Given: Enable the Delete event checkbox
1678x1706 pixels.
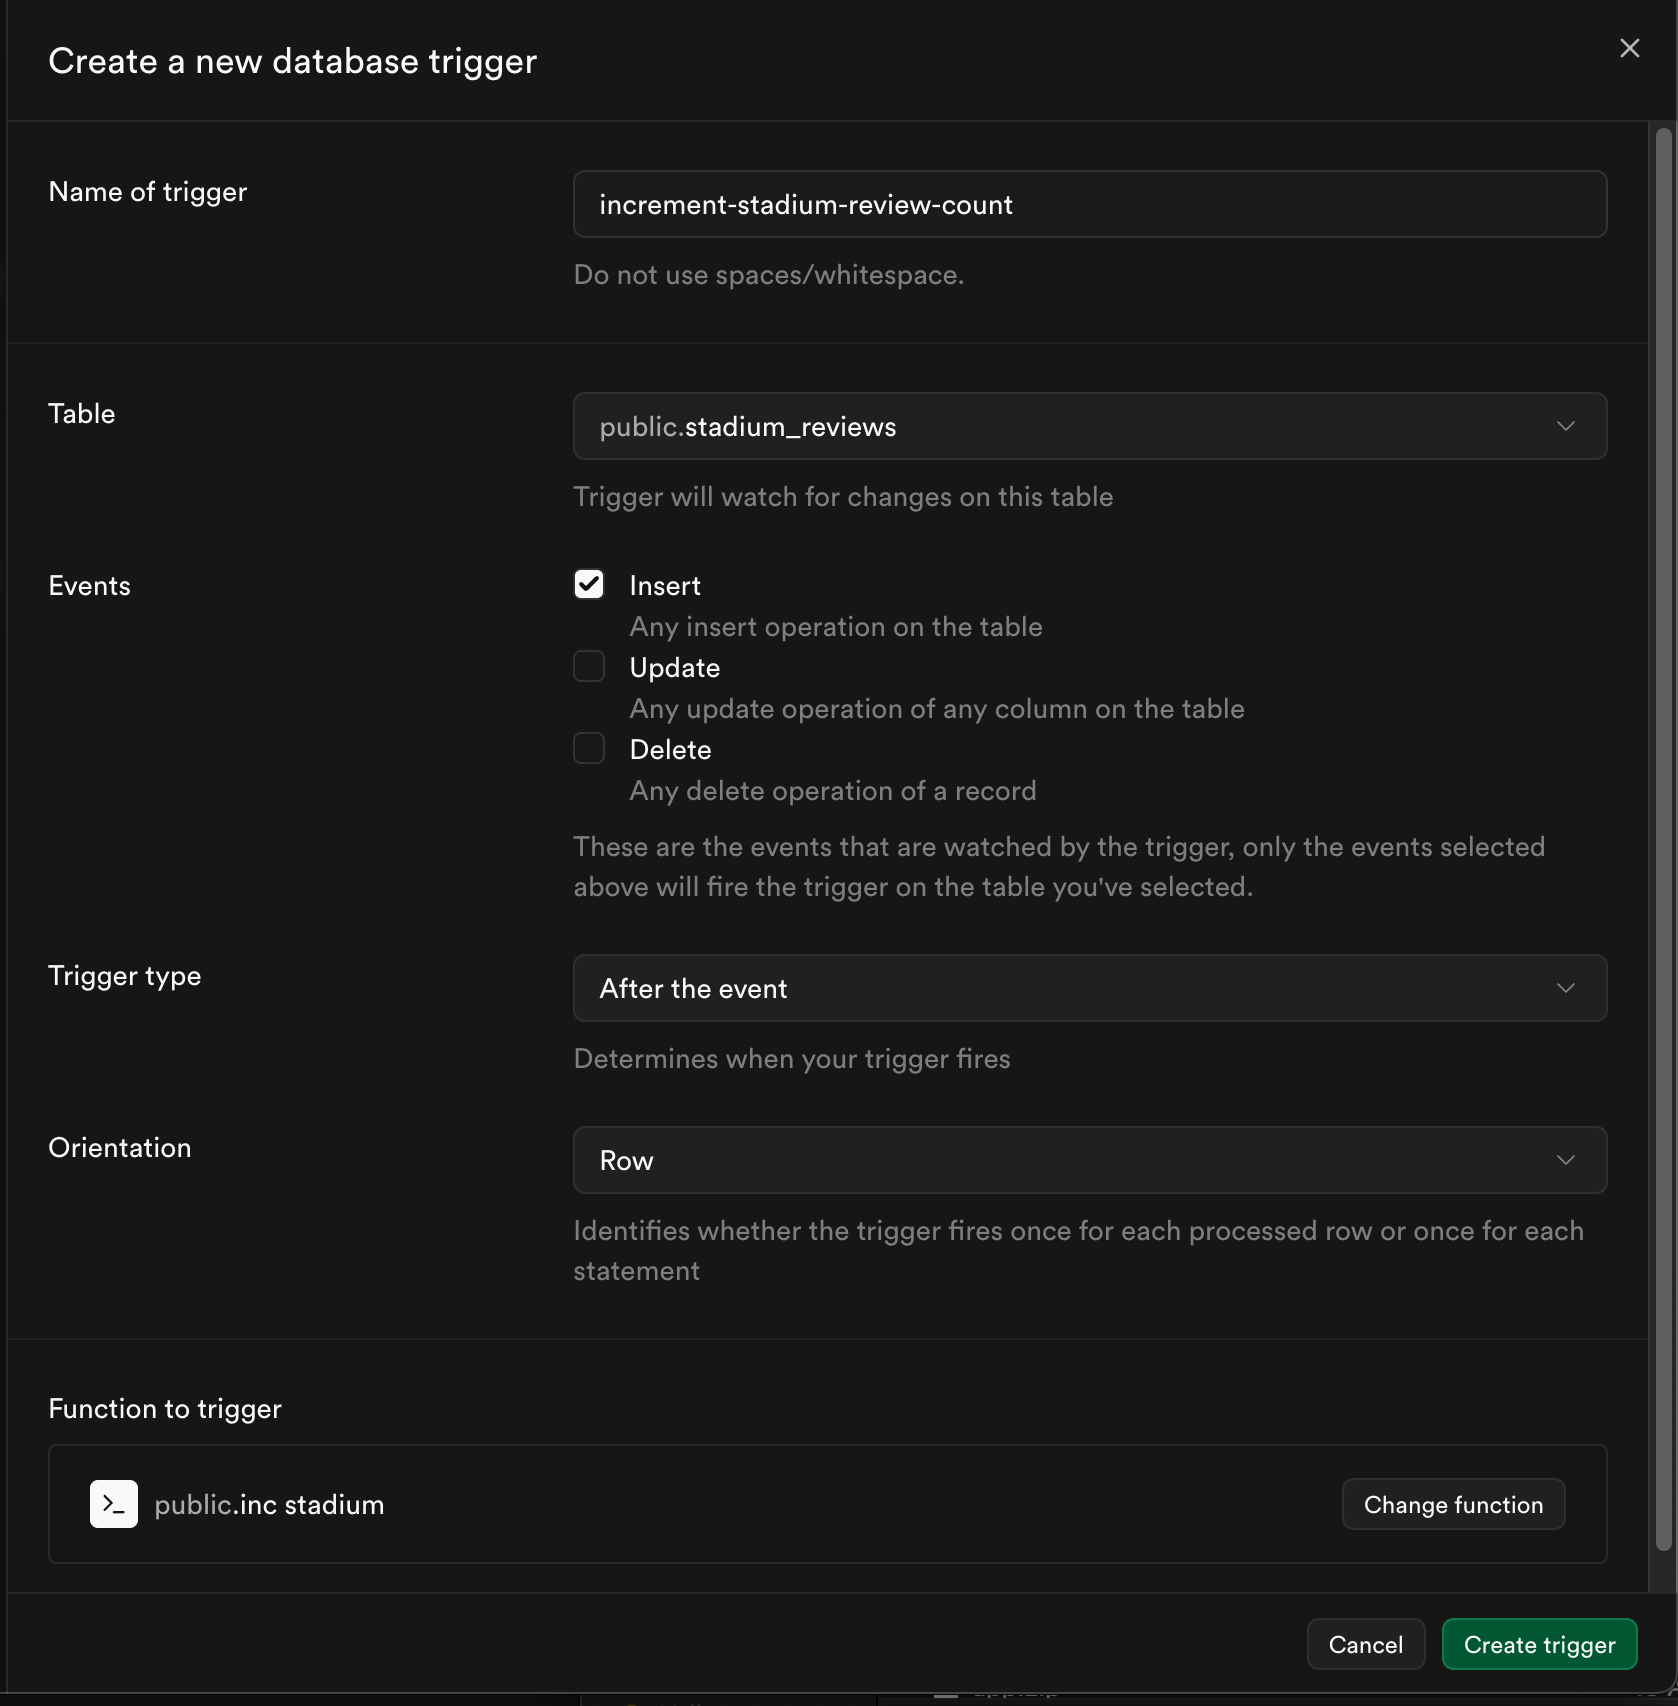Looking at the screenshot, I should point(589,748).
